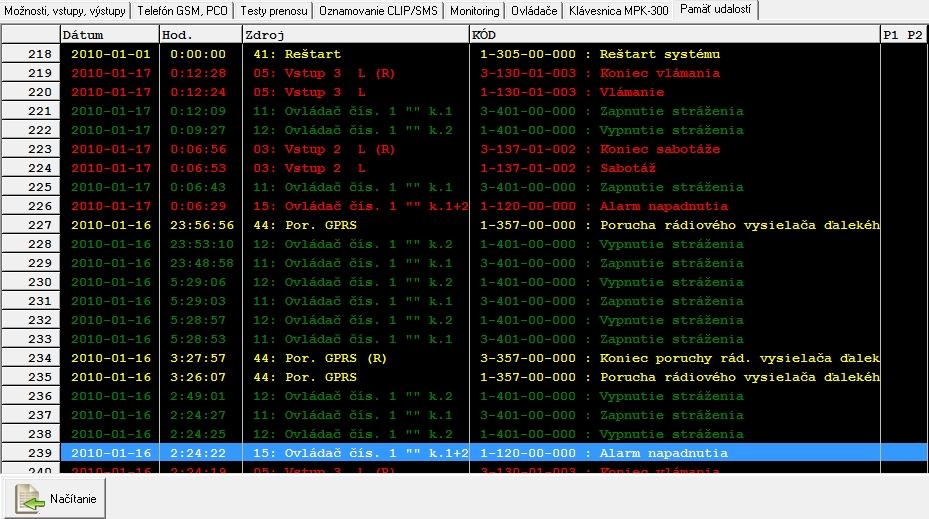This screenshot has width=929, height=519.
Task: Select row header 224
Action: click(31, 168)
